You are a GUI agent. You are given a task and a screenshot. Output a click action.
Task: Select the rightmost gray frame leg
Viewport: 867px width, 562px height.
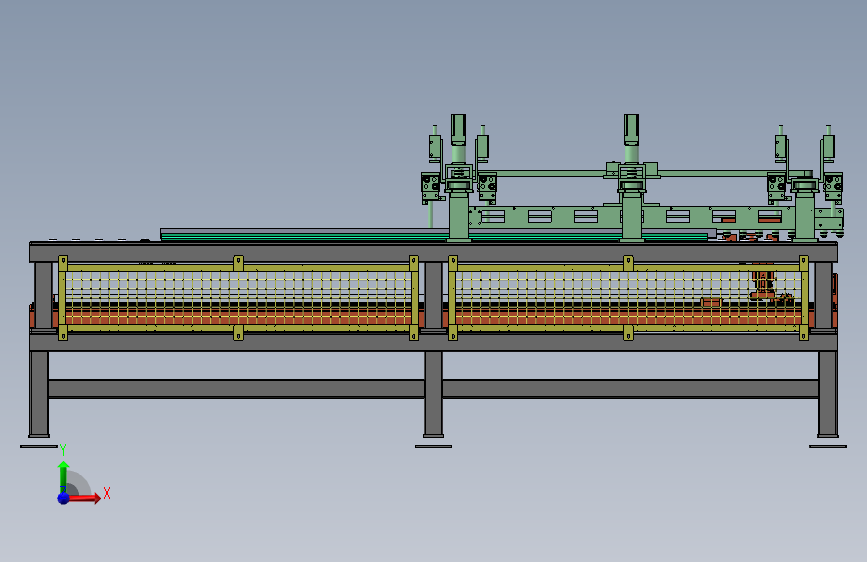click(828, 393)
